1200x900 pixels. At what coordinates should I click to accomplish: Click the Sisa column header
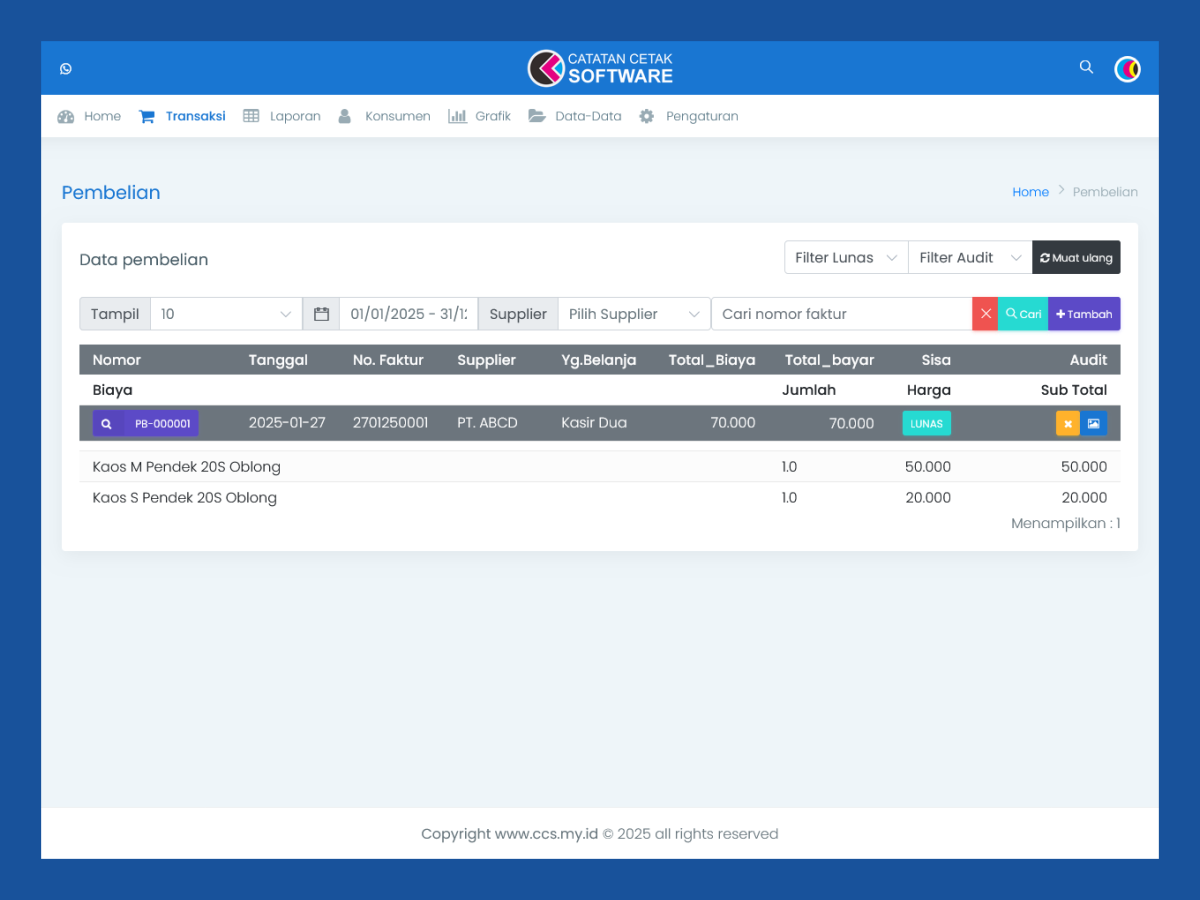[936, 360]
